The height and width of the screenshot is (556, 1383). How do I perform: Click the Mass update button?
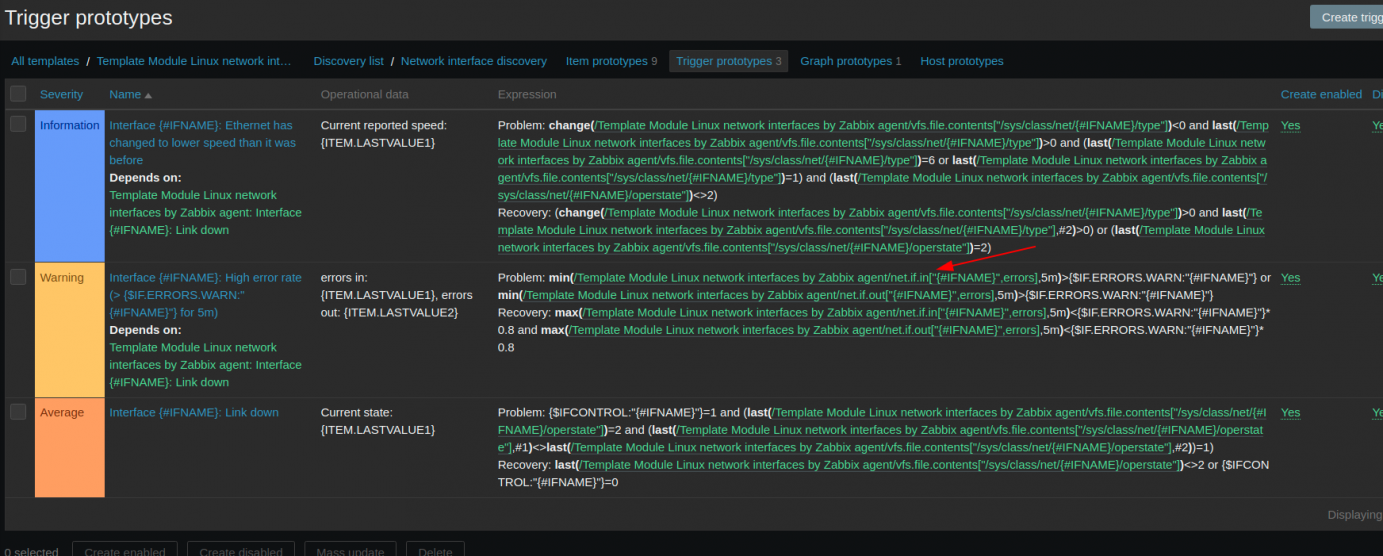point(348,551)
